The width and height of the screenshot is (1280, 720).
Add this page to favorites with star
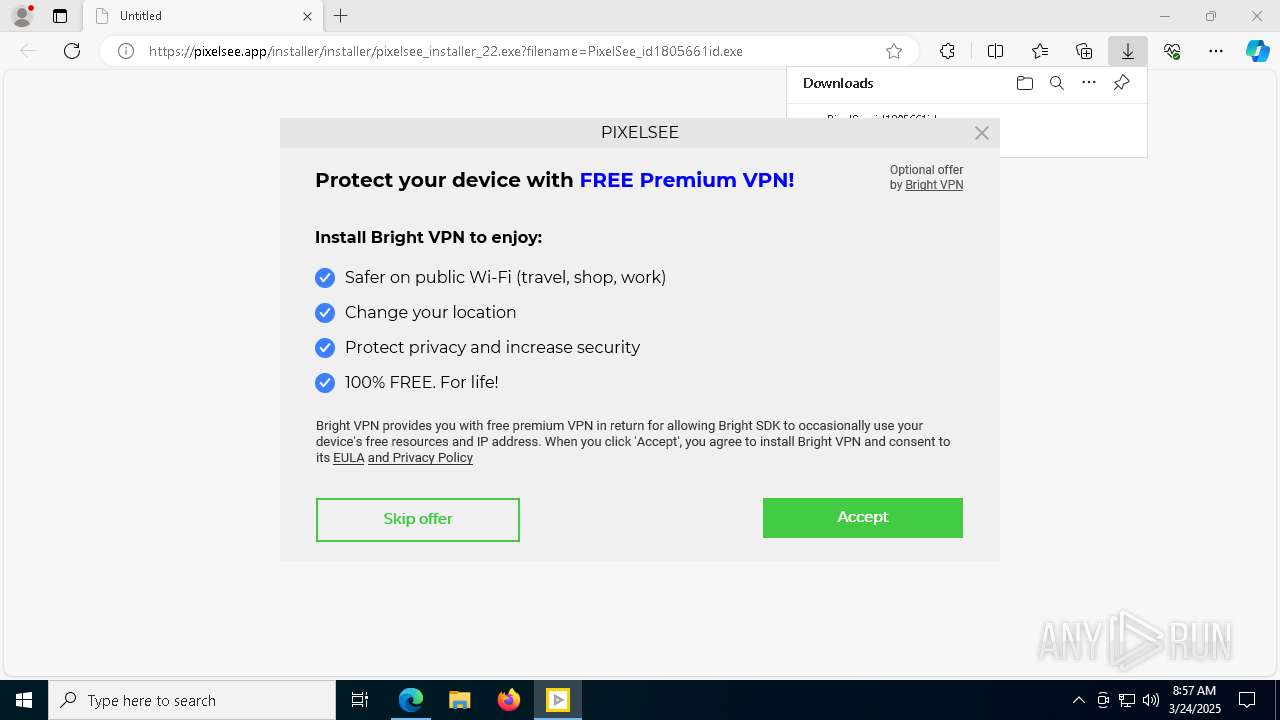[x=894, y=51]
